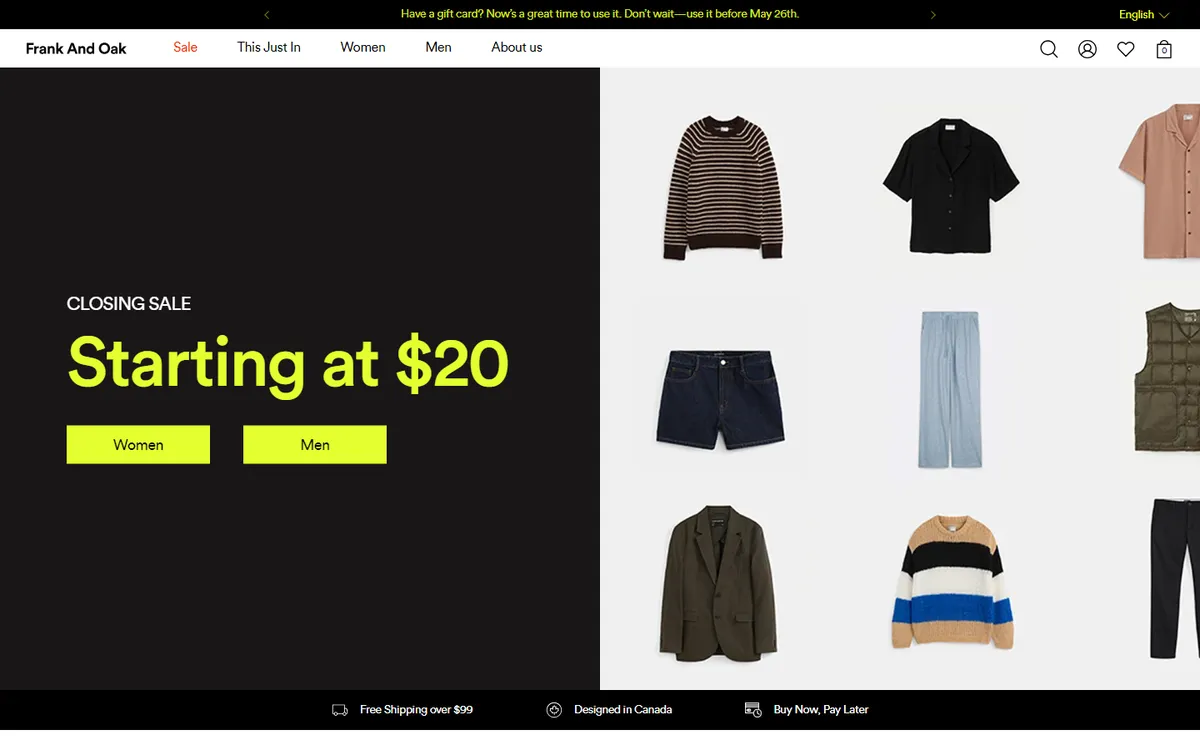Open the shopping bag icon
The image size is (1200, 750).
(x=1164, y=49)
